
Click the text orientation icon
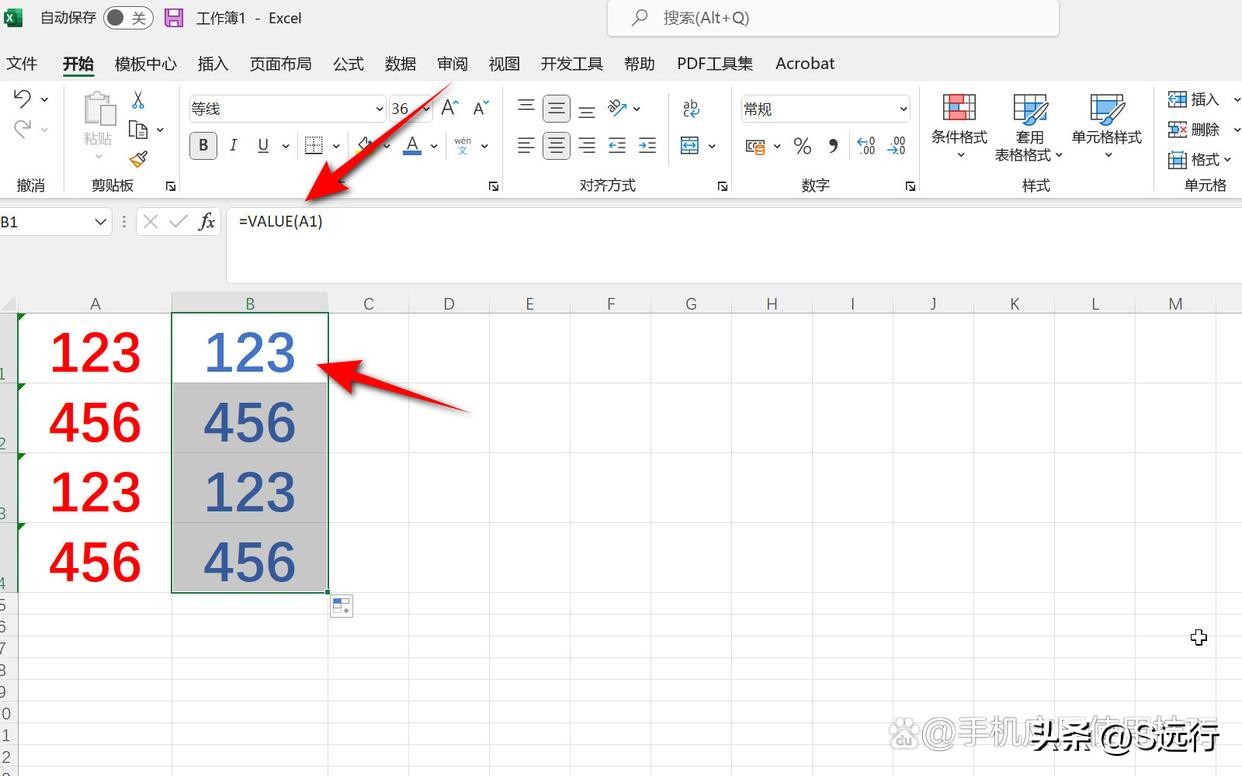coord(618,108)
